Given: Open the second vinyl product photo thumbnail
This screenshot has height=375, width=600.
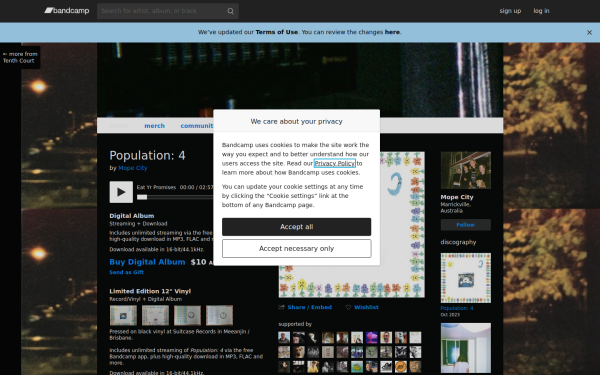Looking at the screenshot, I should pyautogui.click(x=155, y=315).
